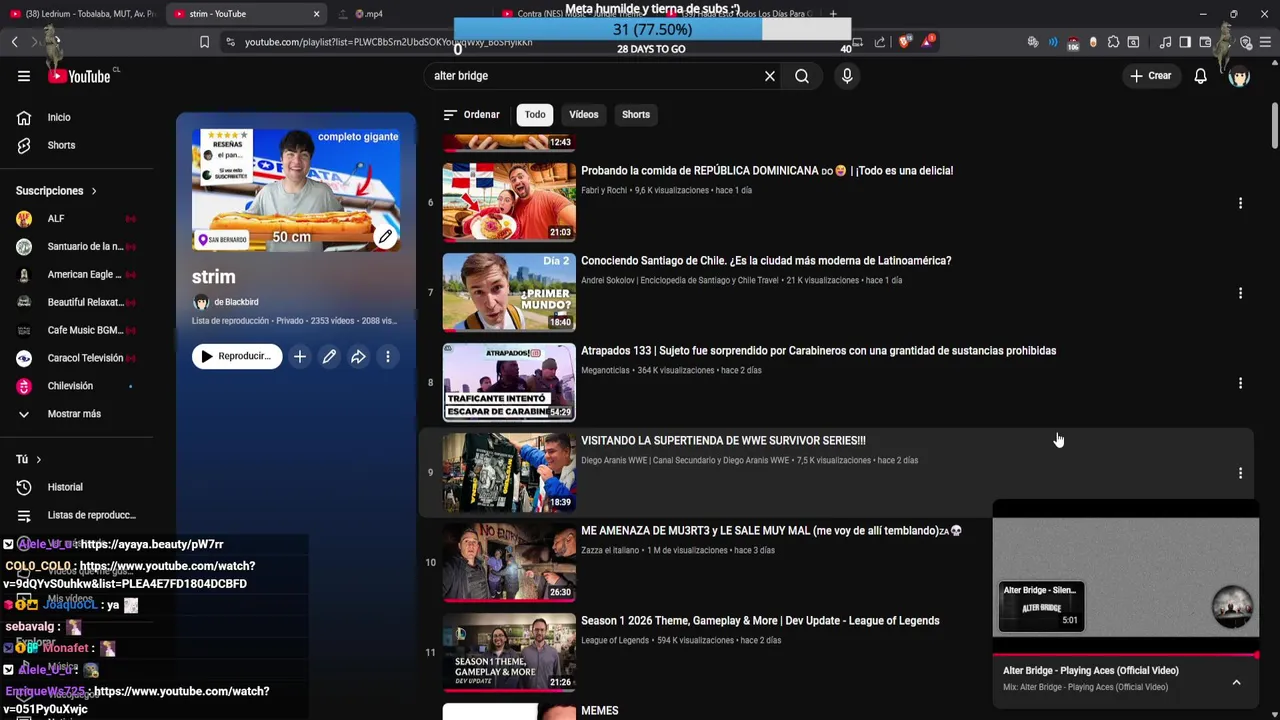Click the browser address bar URL
This screenshot has height=720, width=1280.
click(x=388, y=42)
